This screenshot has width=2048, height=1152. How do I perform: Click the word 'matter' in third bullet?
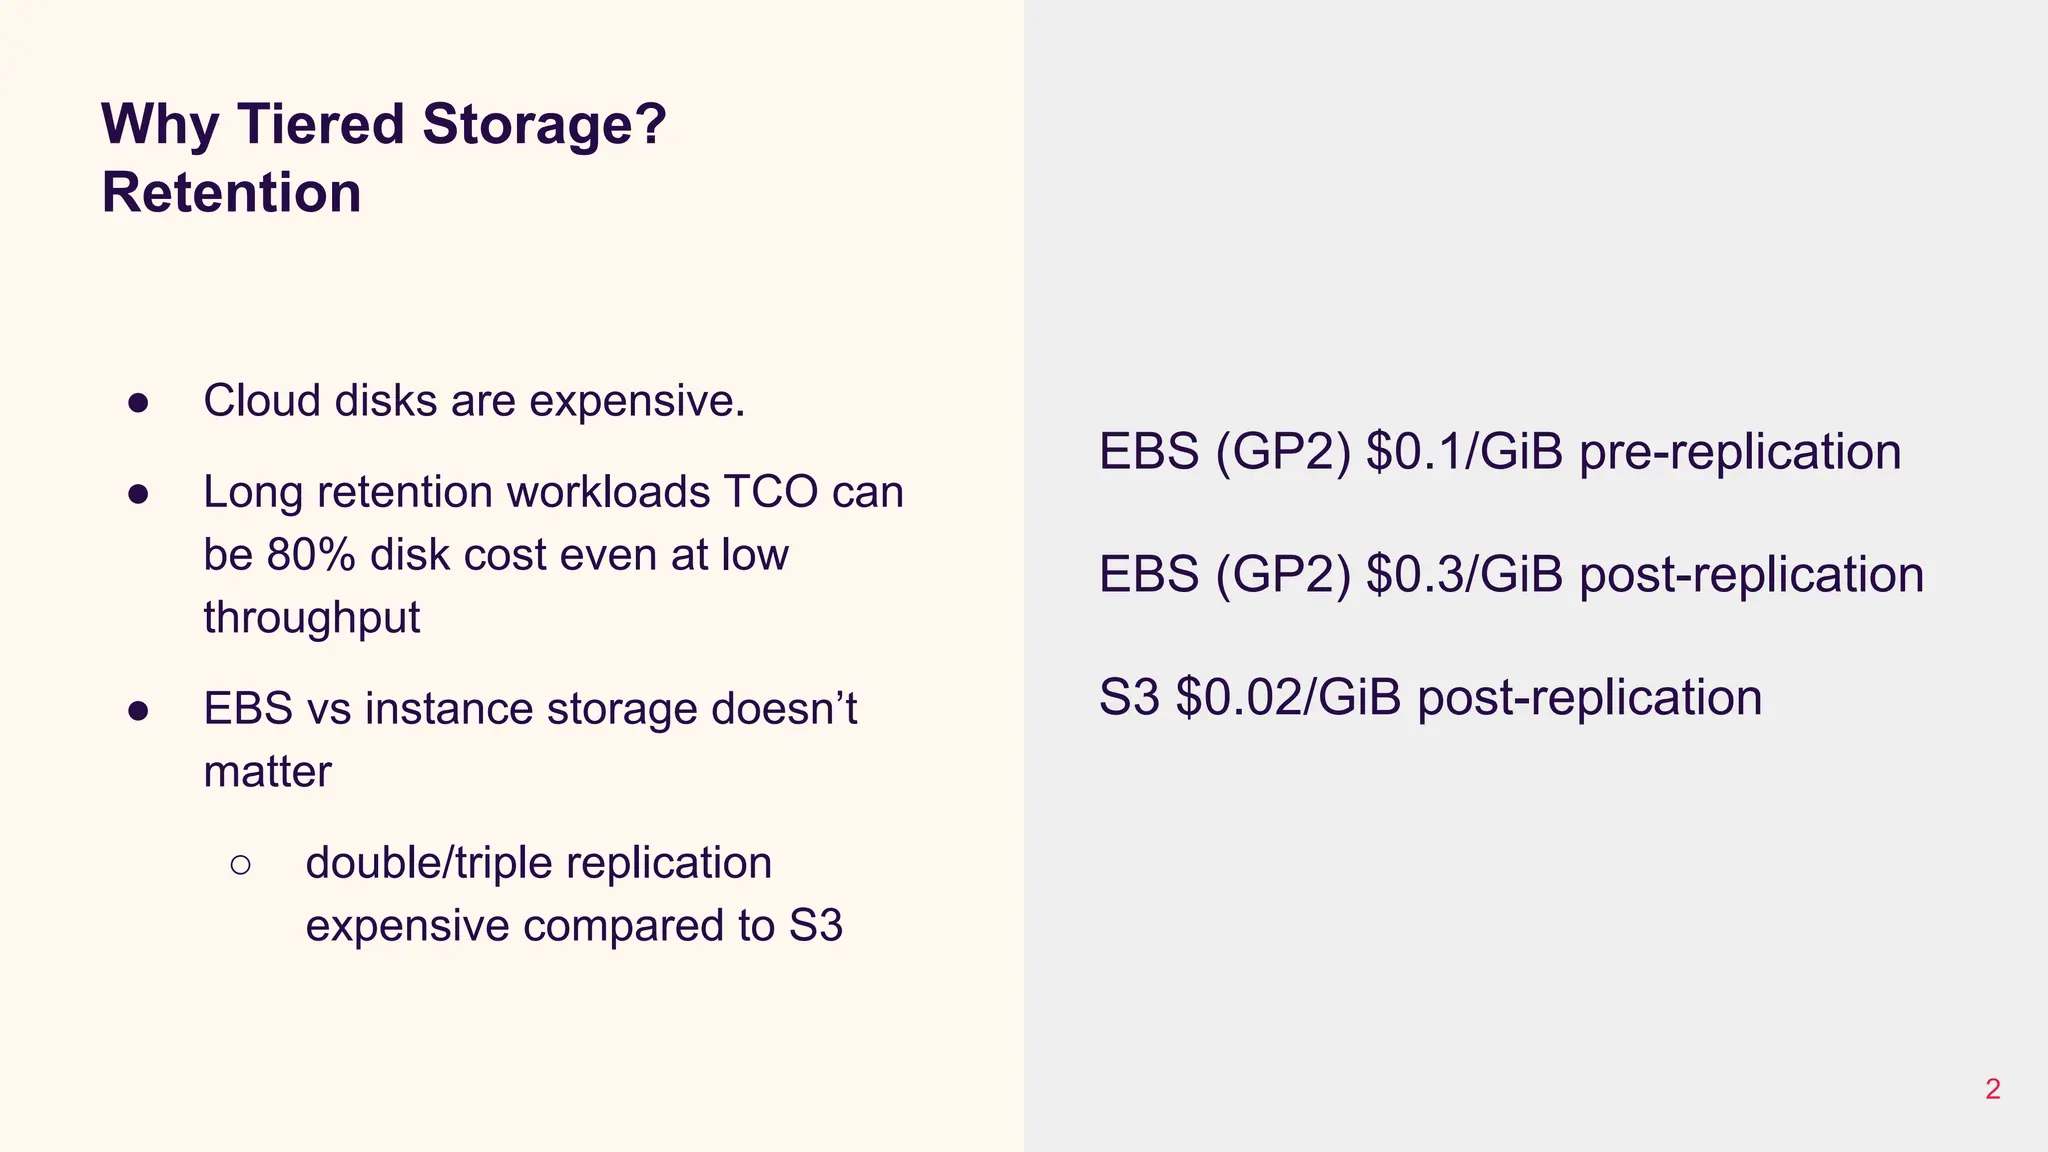(267, 772)
